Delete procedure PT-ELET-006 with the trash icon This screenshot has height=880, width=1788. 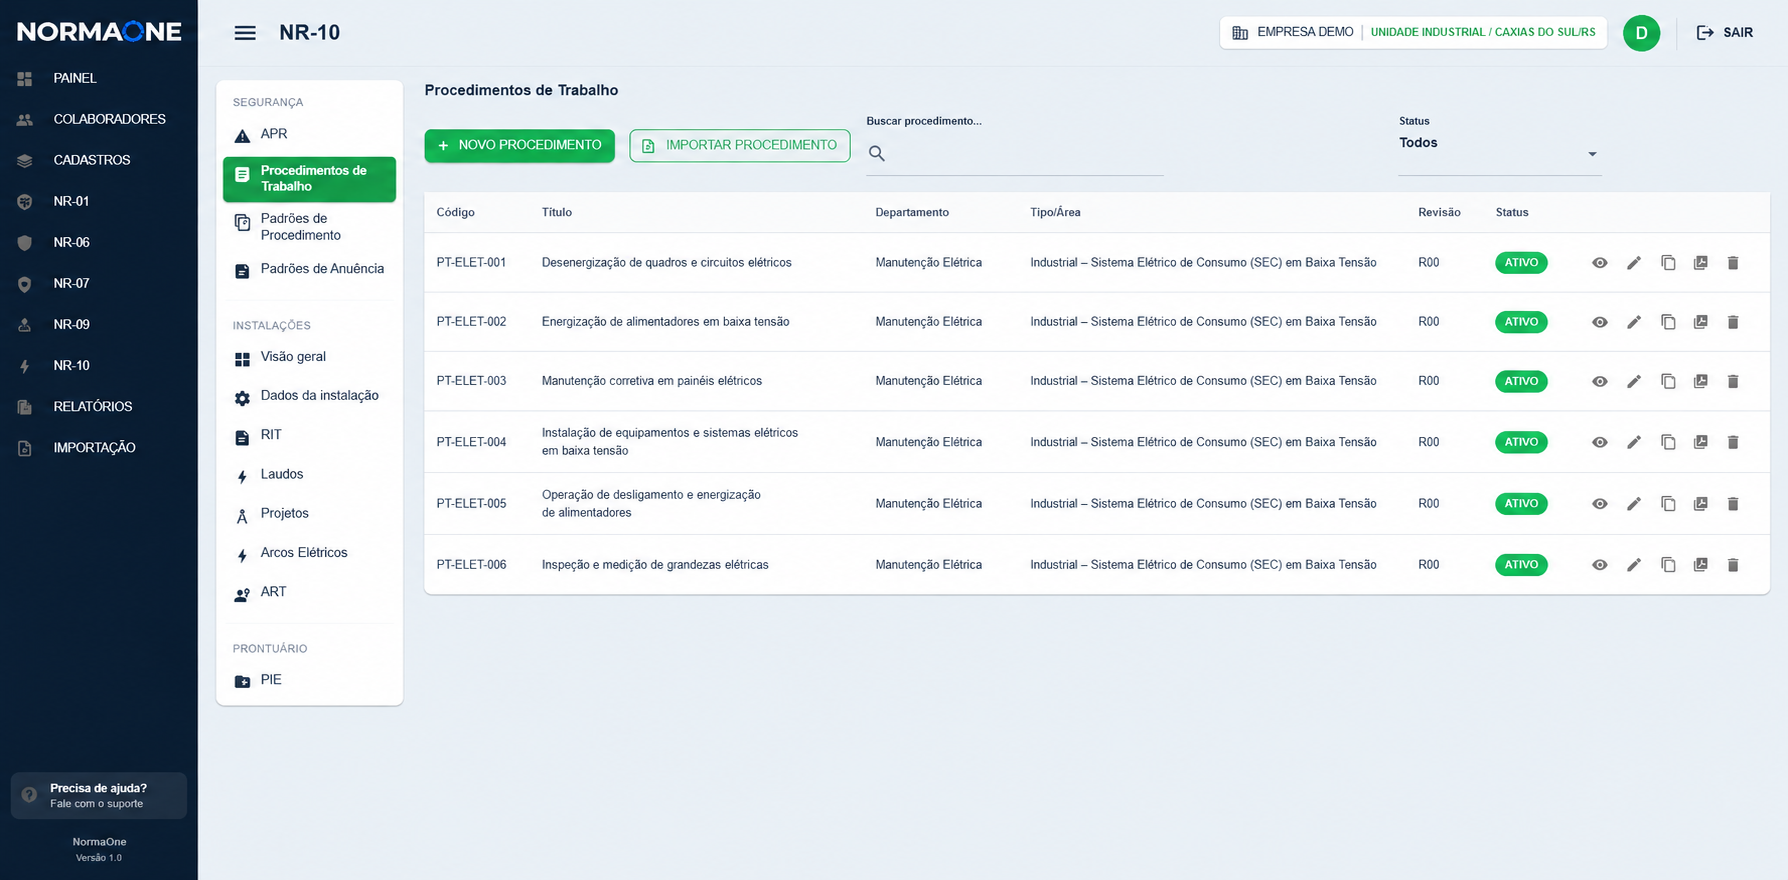point(1733,565)
